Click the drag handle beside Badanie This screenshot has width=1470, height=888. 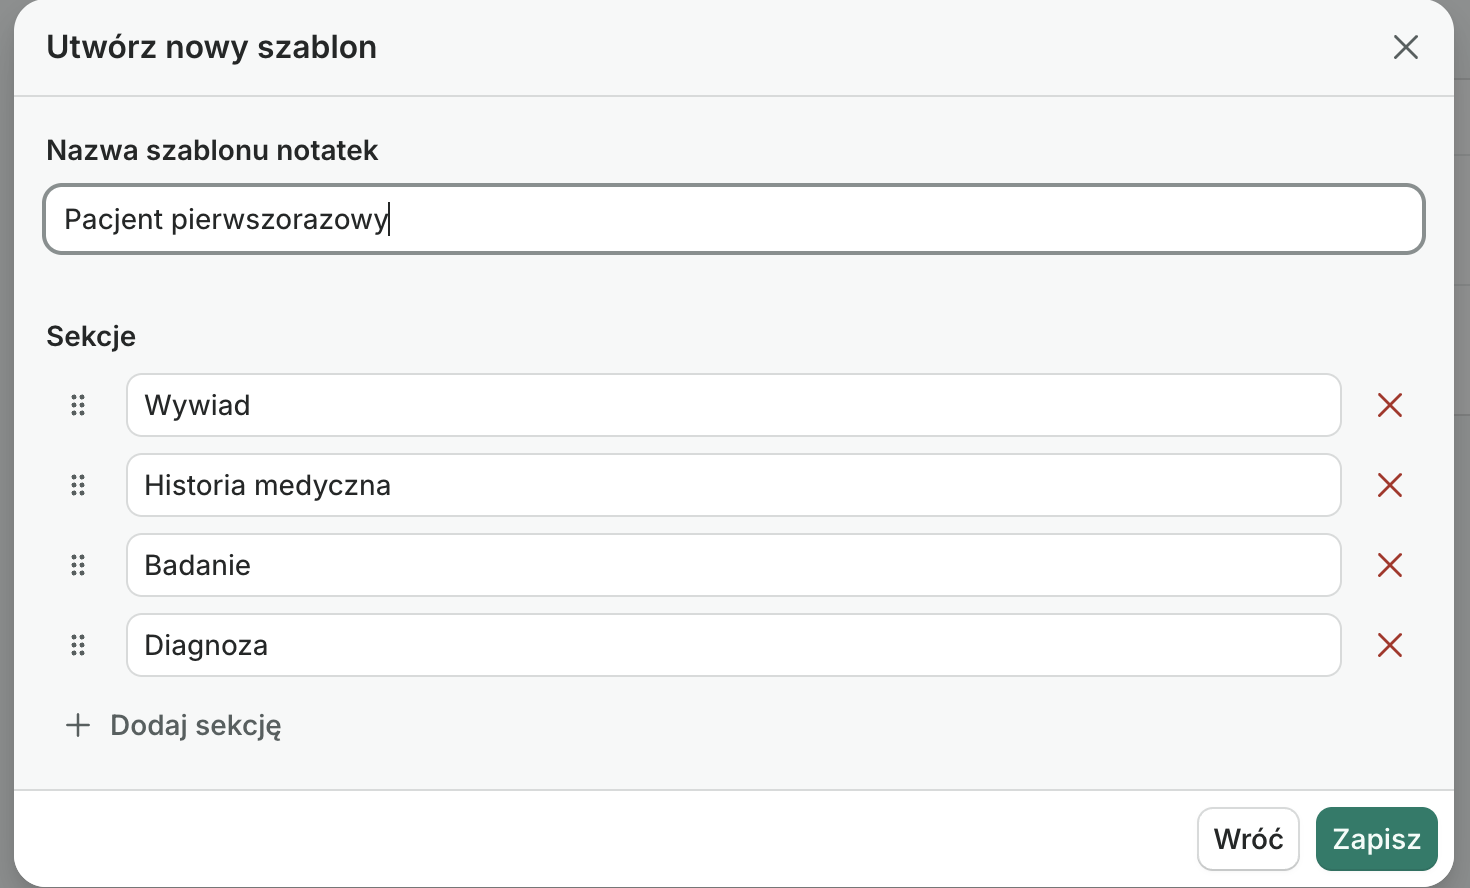pyautogui.click(x=78, y=565)
